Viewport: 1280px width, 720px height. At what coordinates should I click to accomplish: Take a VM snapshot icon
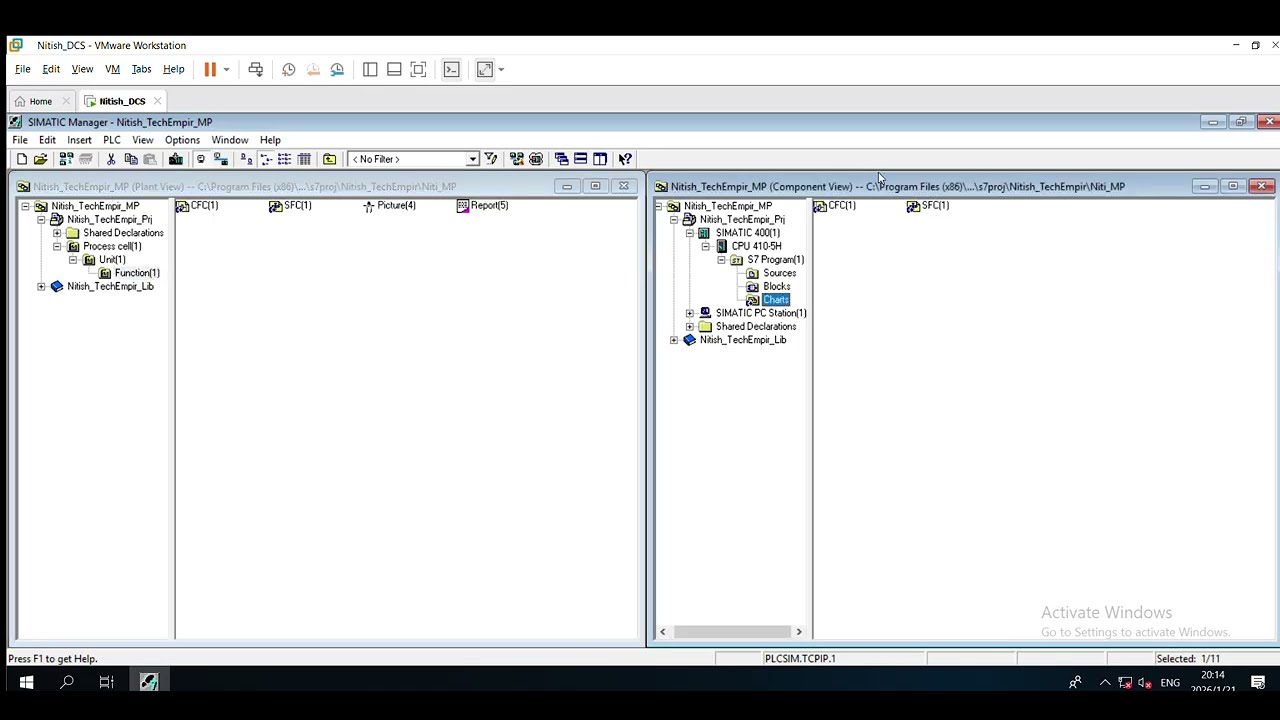coord(289,69)
